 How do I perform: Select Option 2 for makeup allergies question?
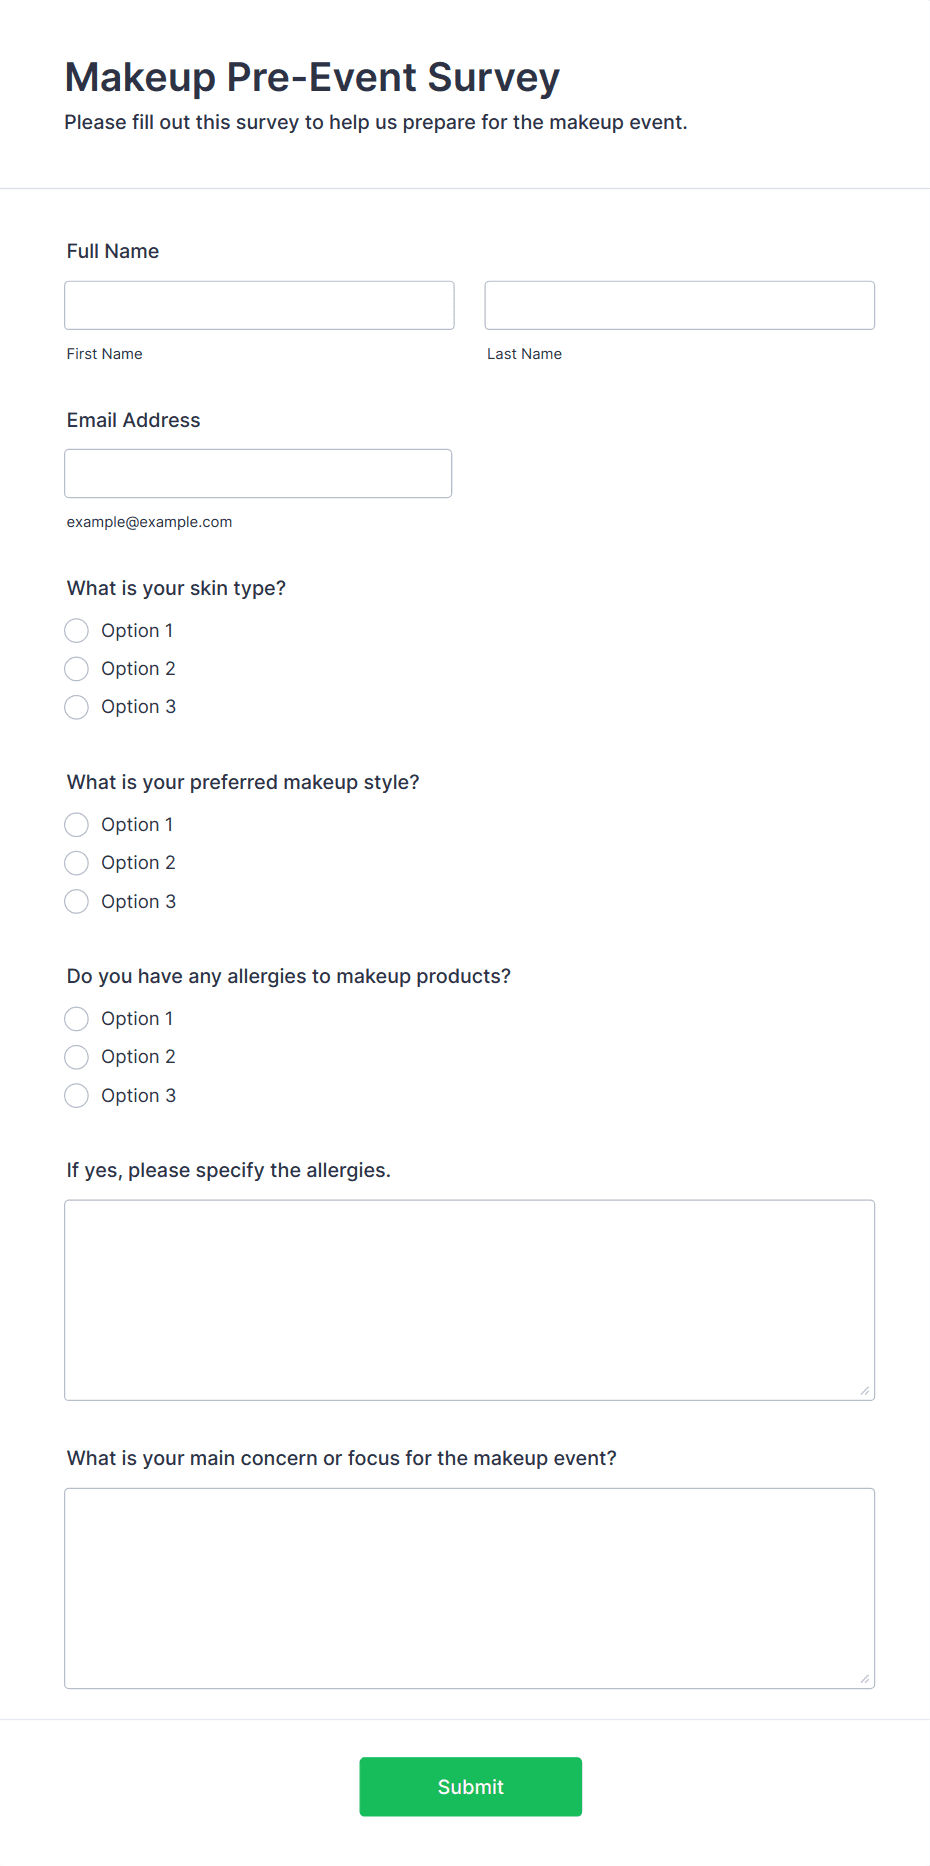coord(76,1056)
